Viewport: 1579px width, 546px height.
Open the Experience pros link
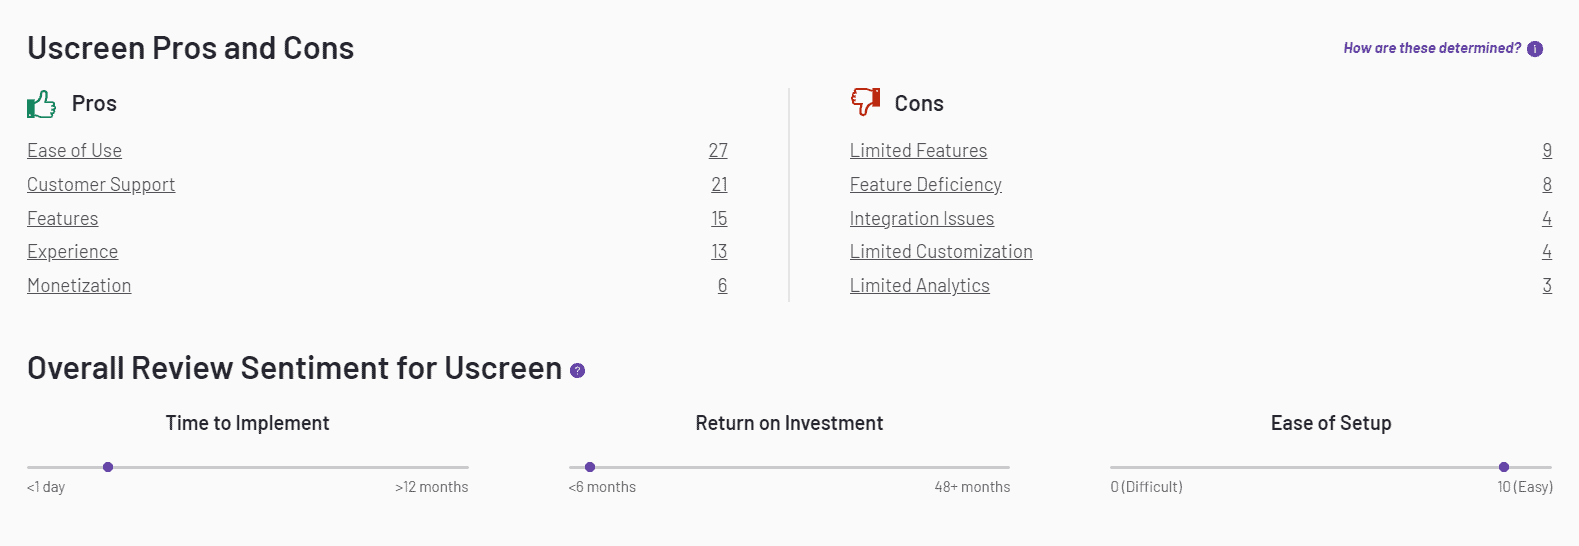tap(73, 252)
